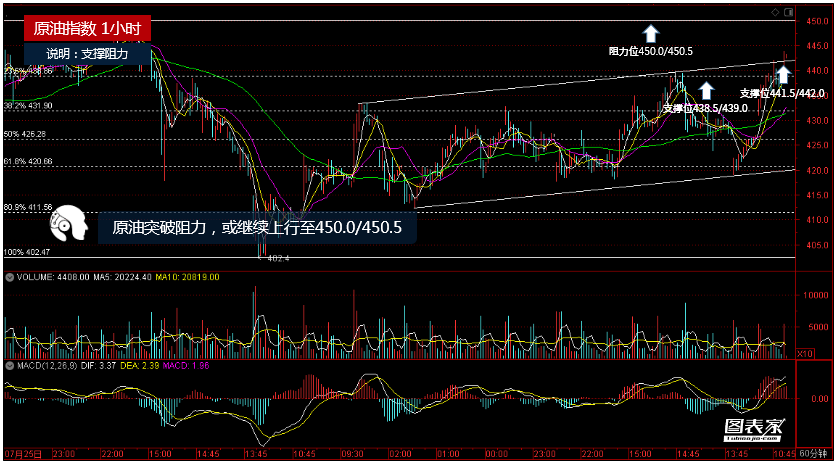Click the 425.0 price axis label
Screen dimensions: 836x464
coord(817,146)
